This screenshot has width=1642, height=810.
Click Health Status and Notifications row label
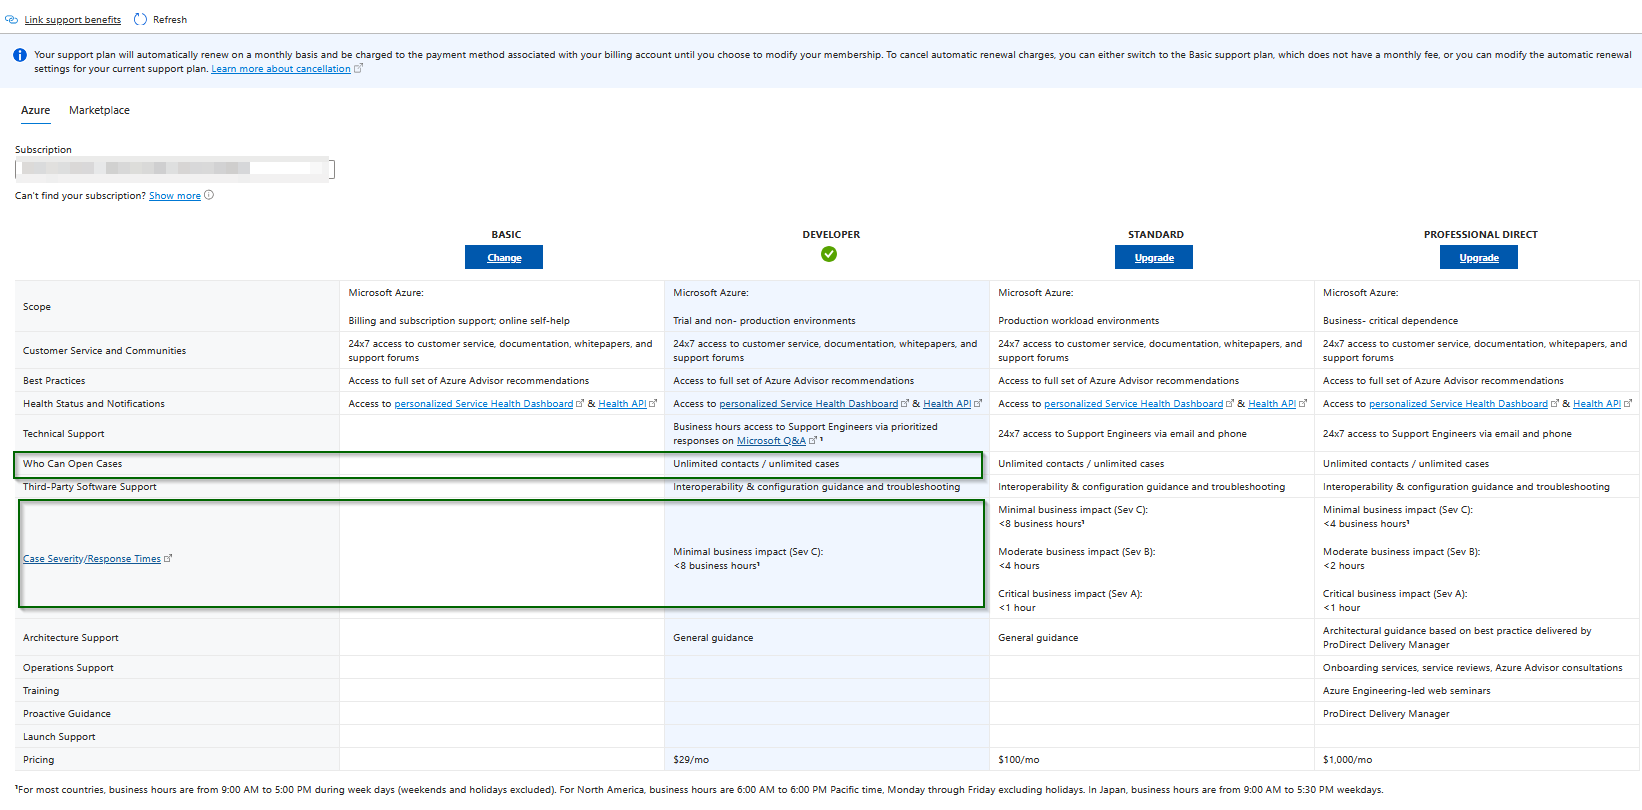[94, 404]
